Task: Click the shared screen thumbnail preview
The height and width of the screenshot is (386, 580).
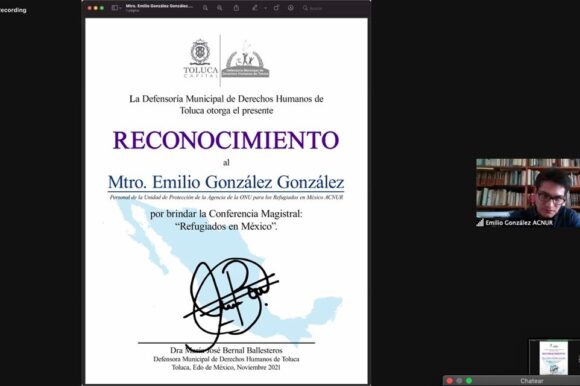Action: coord(554,358)
